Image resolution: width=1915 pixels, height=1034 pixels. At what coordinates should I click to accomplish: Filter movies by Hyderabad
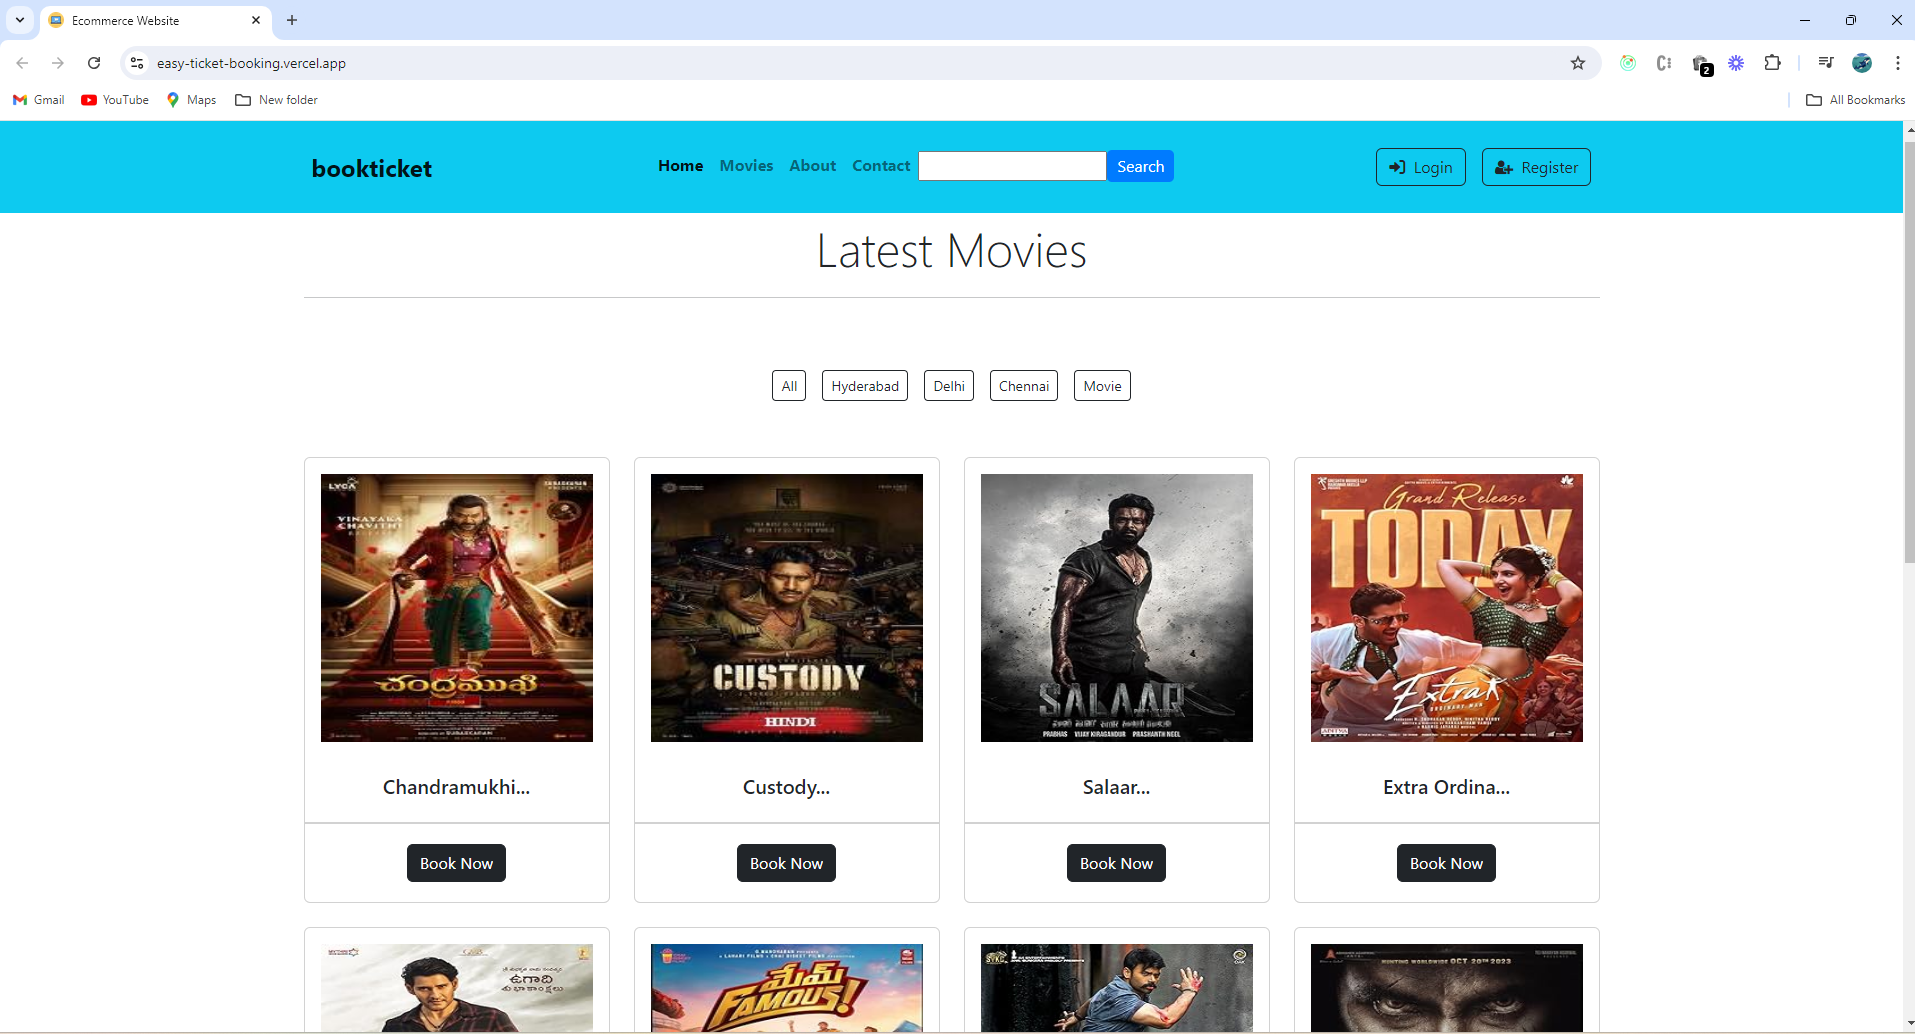[865, 386]
